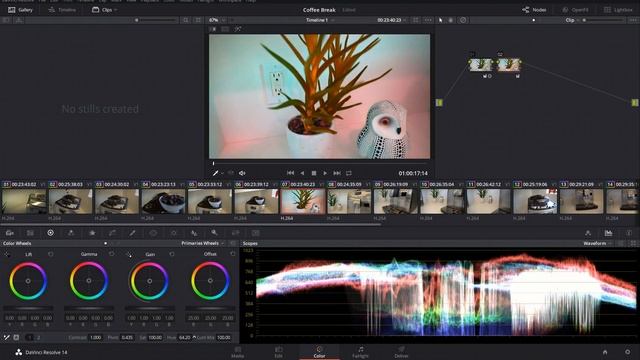The width and height of the screenshot is (640, 360).
Task: Reset the Offset color wheel
Action: pos(233,254)
